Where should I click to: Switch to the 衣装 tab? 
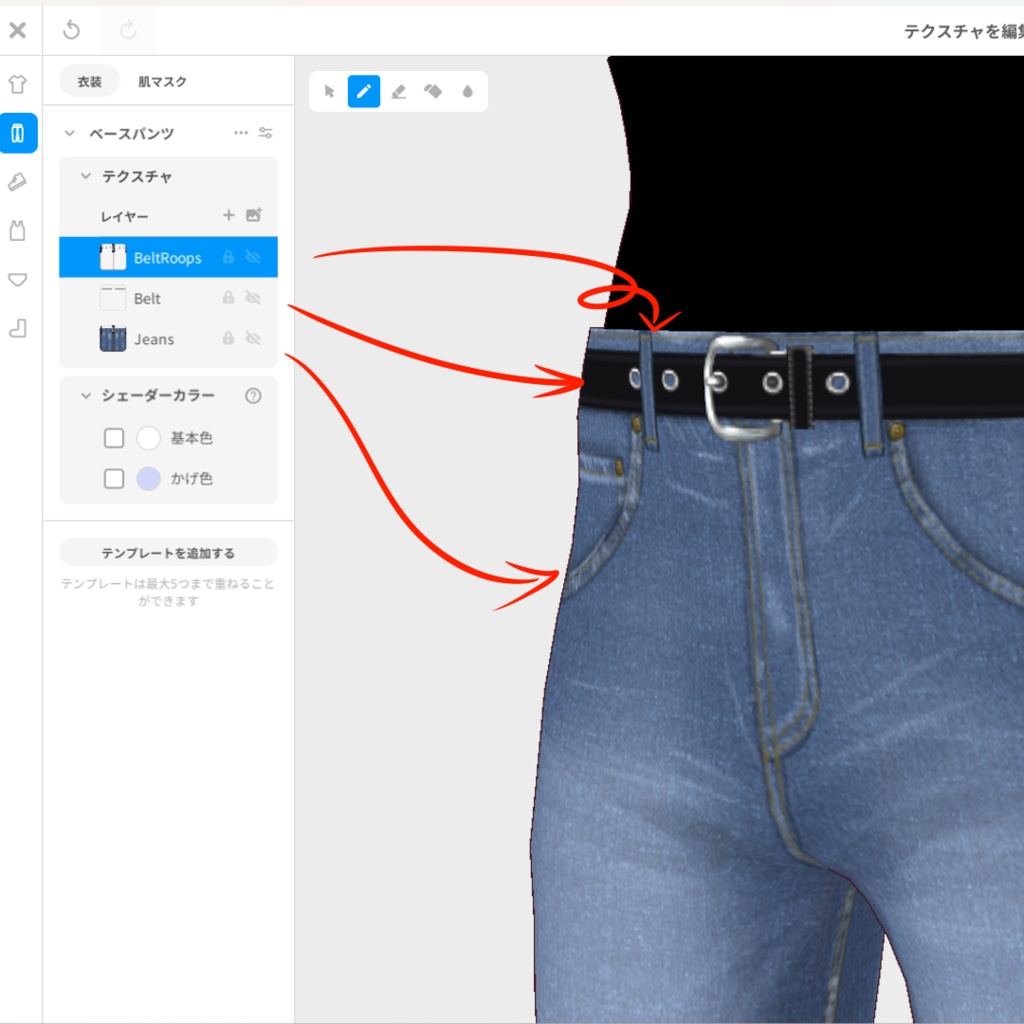click(x=89, y=81)
